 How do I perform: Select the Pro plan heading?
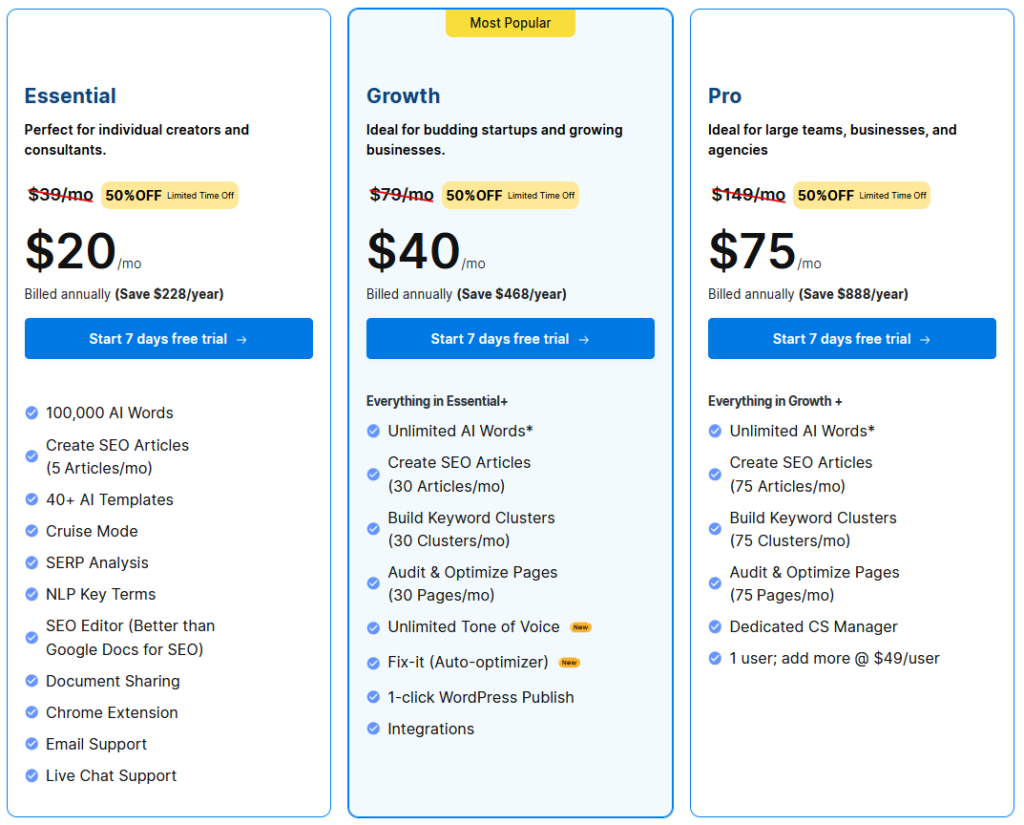[x=725, y=96]
